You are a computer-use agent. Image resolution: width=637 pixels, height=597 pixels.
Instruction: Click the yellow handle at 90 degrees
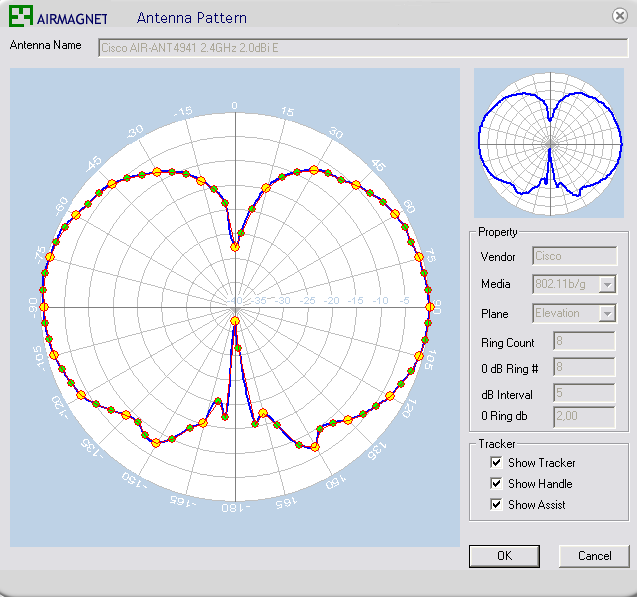[430, 307]
